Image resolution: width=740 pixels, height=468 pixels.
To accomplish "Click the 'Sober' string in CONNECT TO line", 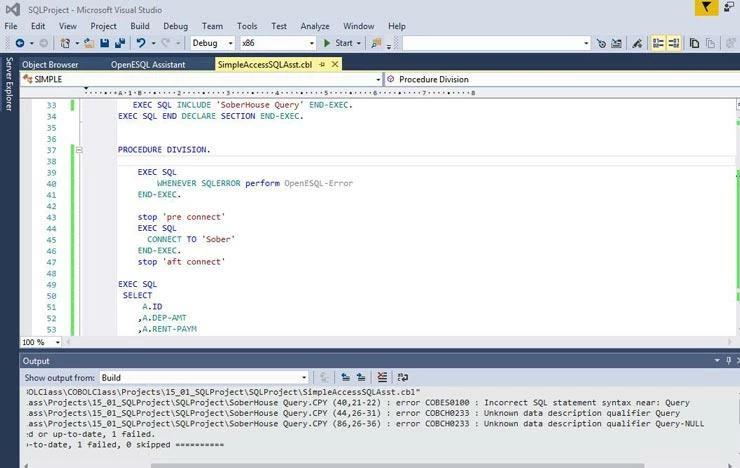I will pyautogui.click(x=218, y=240).
